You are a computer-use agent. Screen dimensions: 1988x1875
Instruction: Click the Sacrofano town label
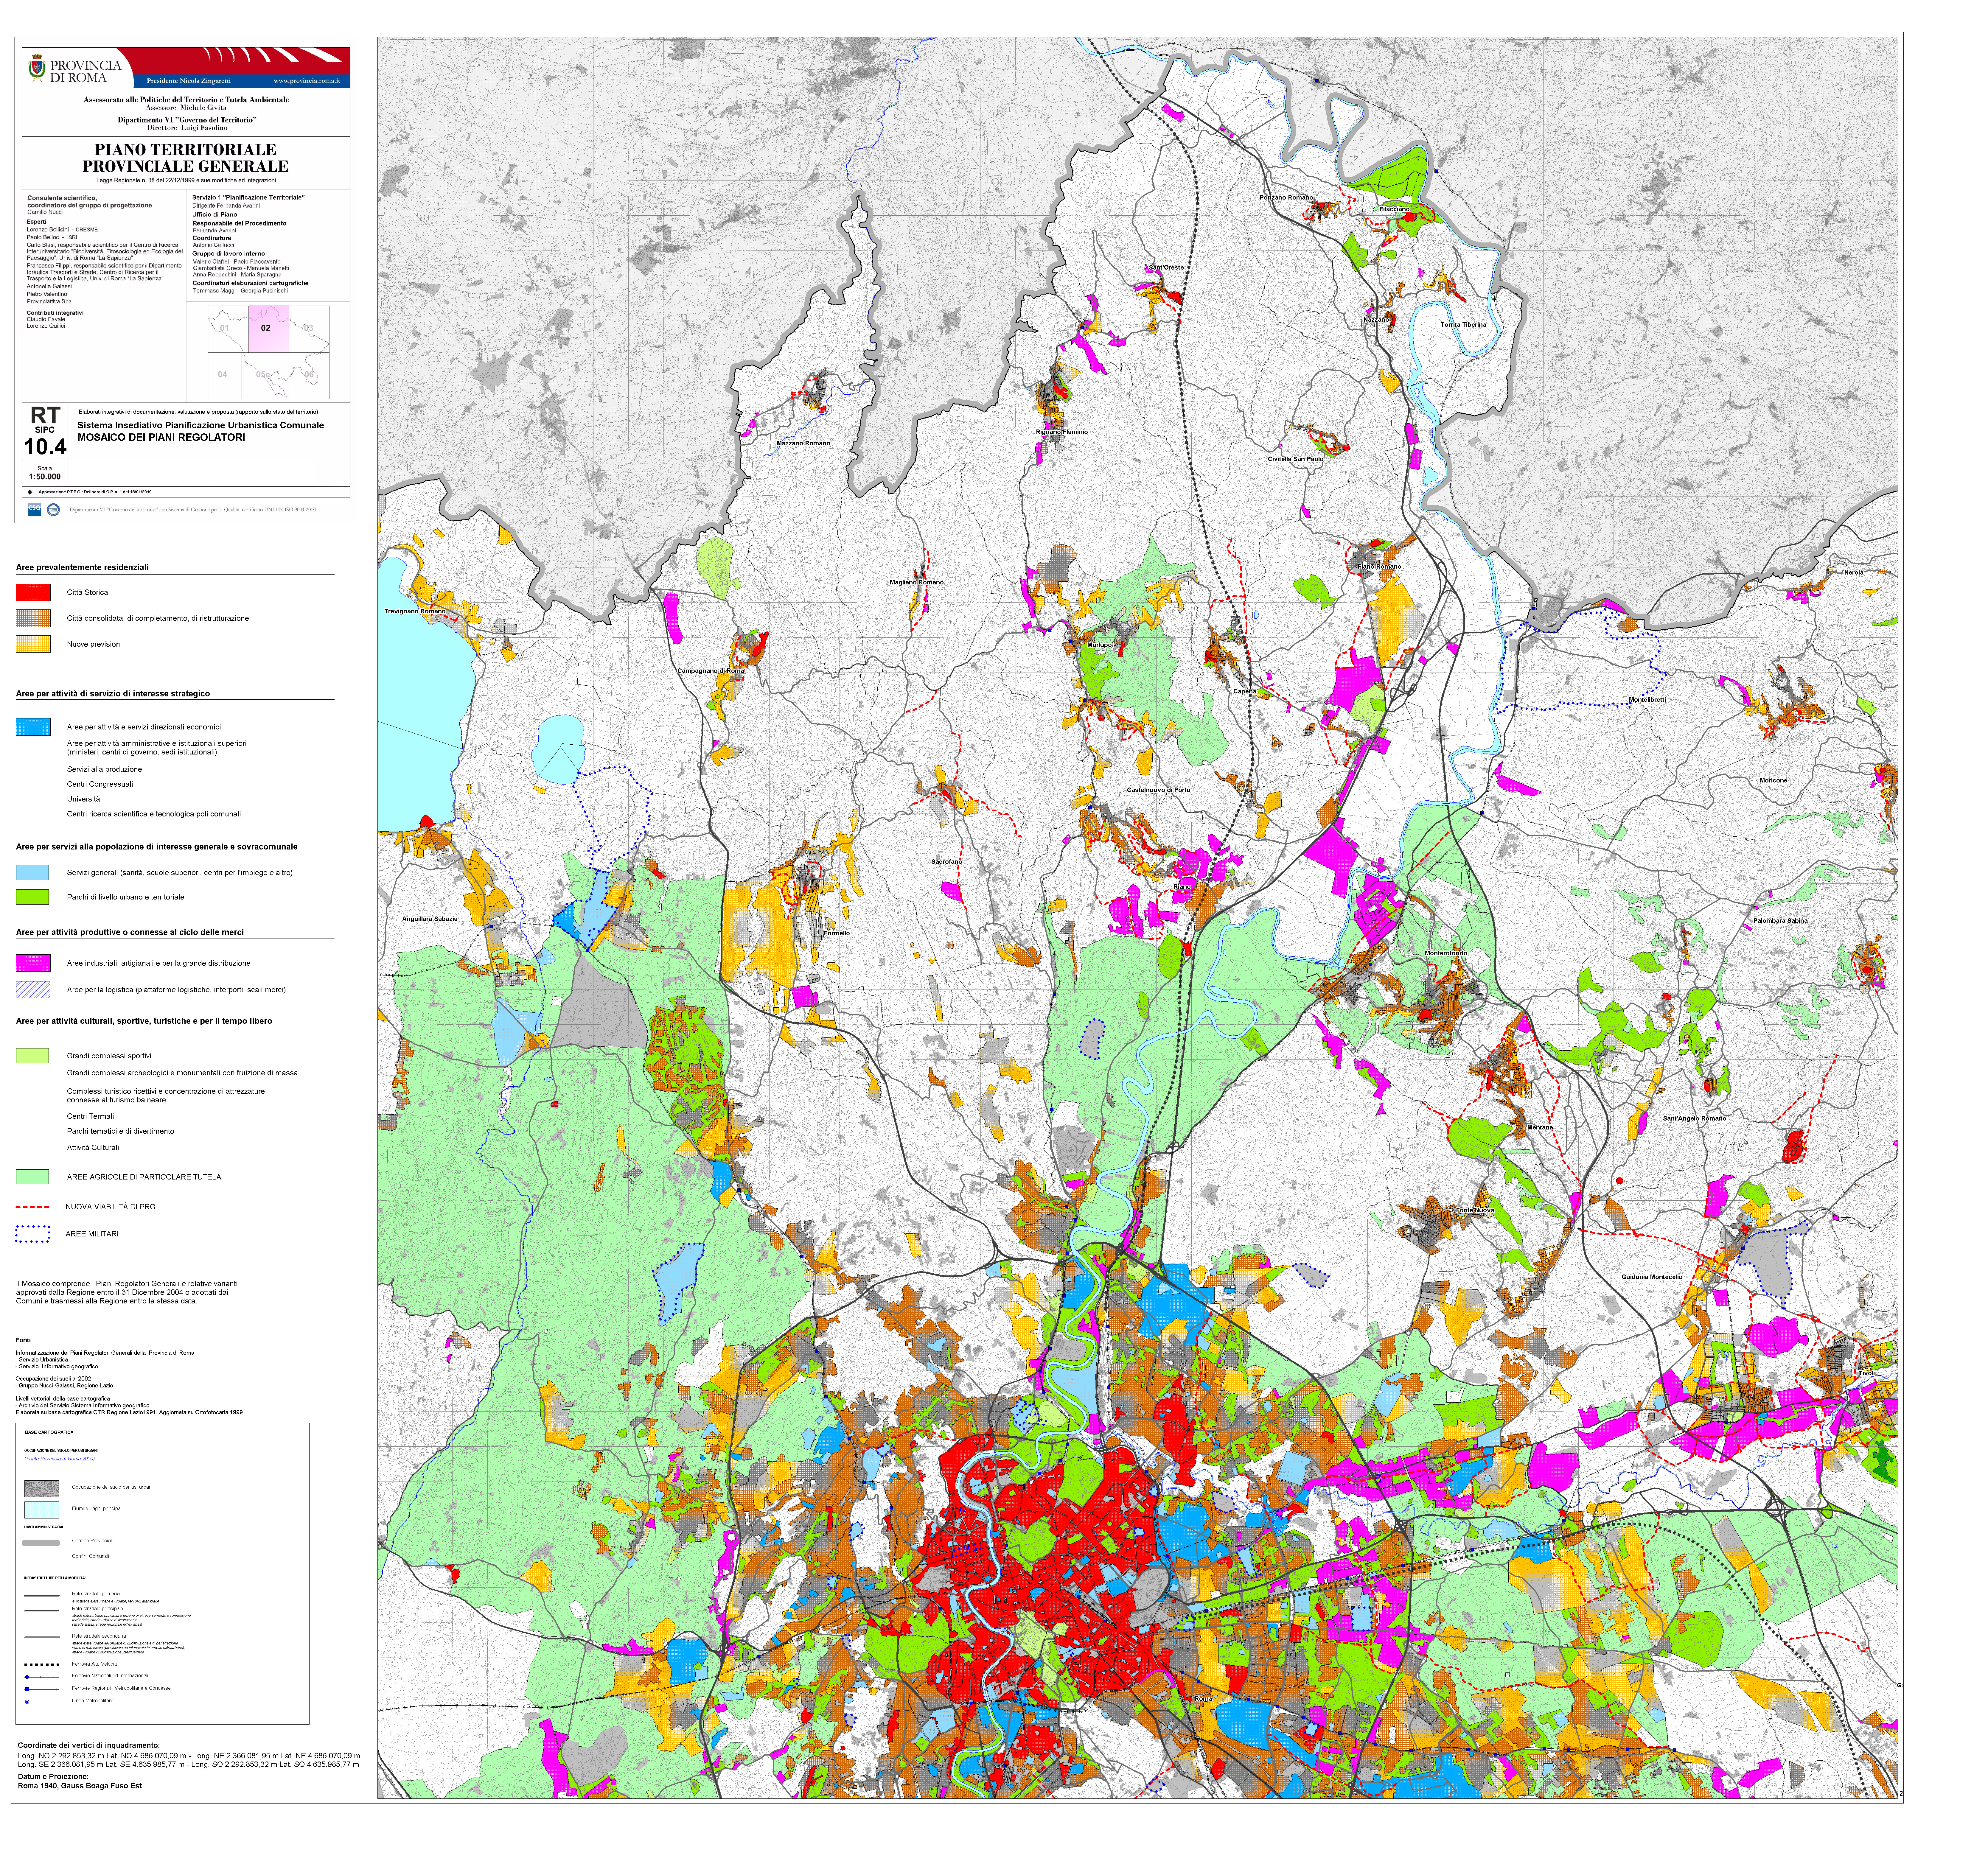coord(947,861)
